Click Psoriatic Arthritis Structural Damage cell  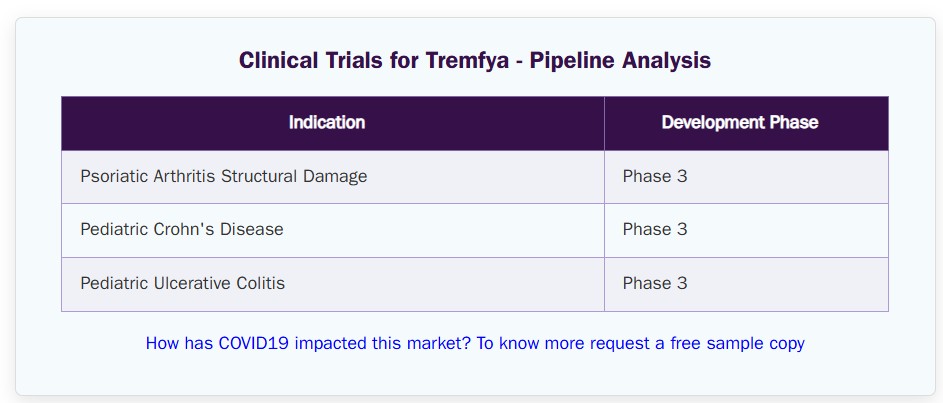click(x=333, y=177)
